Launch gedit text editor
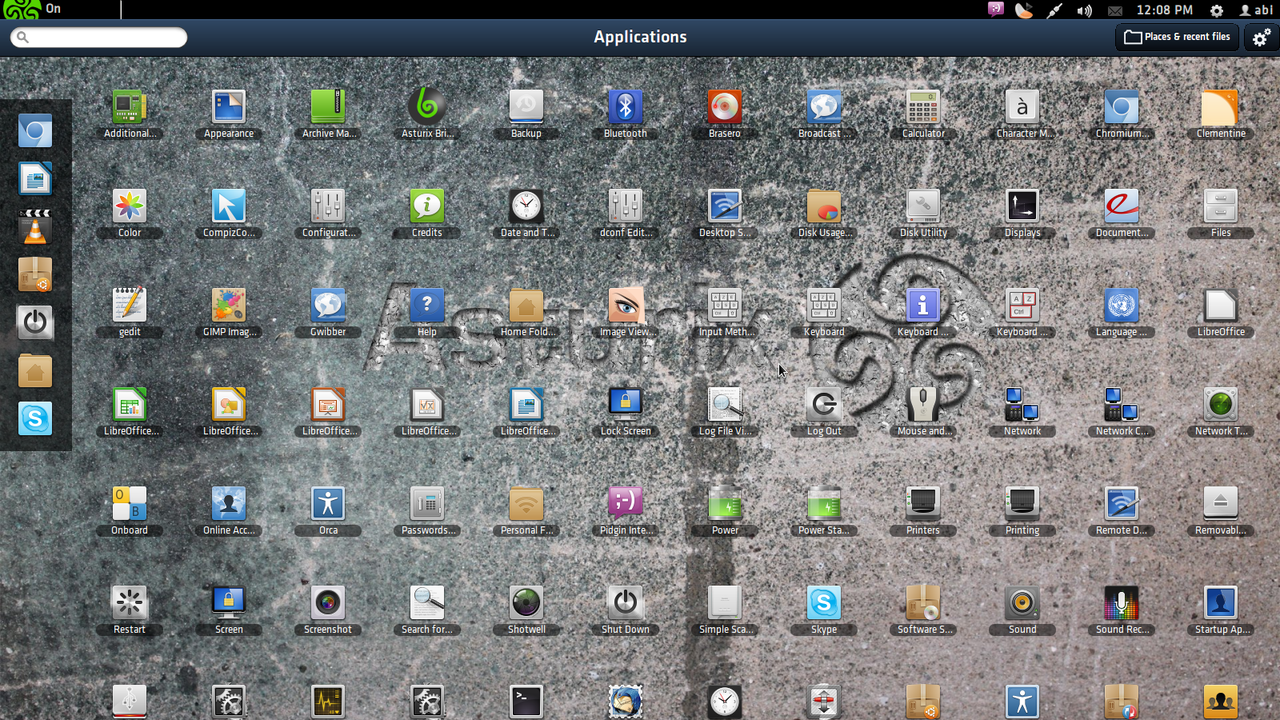1280x720 pixels. [x=129, y=305]
